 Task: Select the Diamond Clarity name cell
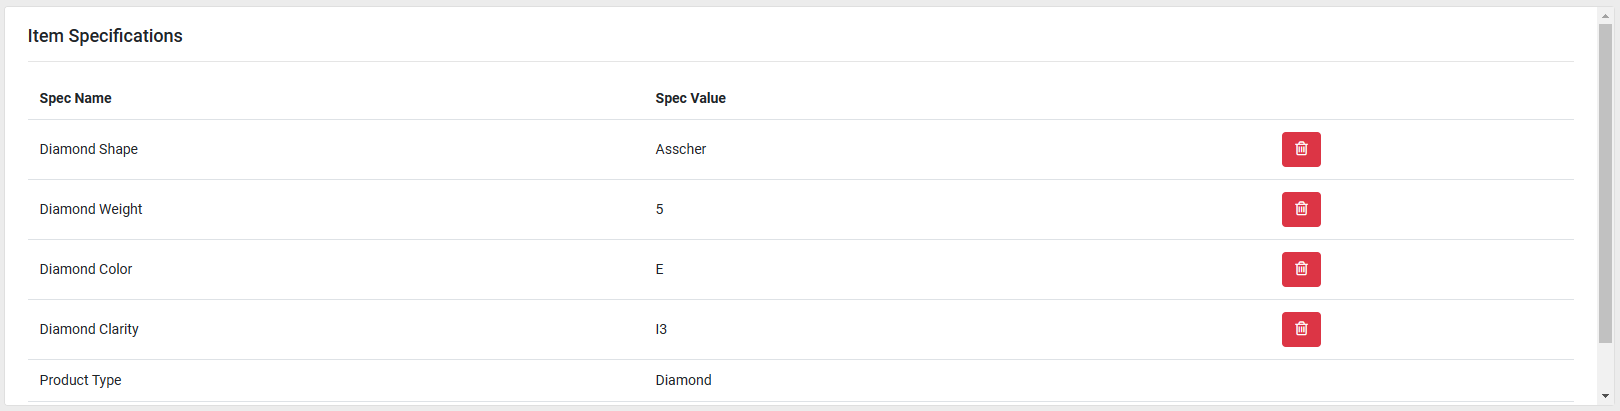pos(89,329)
